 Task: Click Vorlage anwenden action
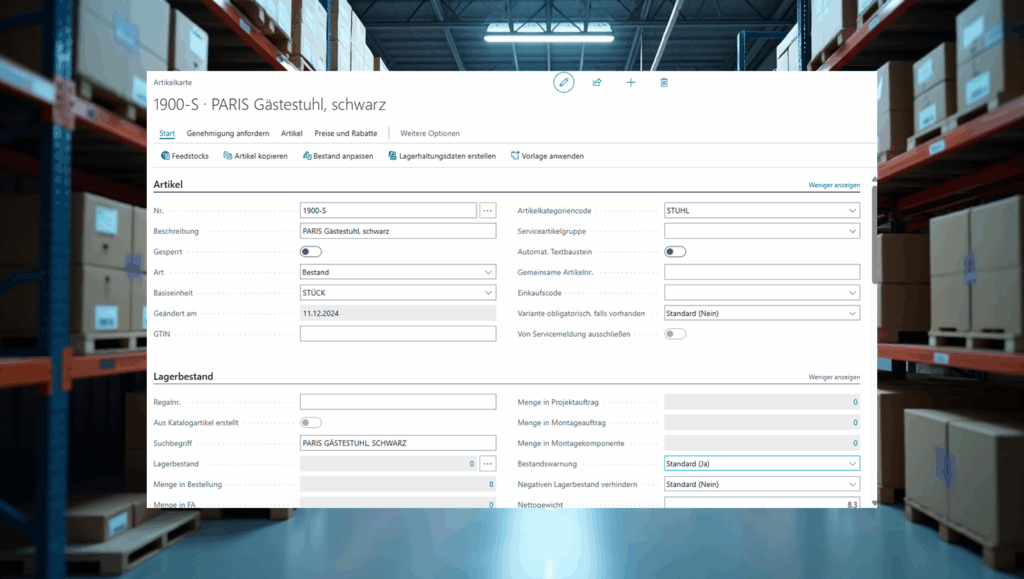pos(547,156)
